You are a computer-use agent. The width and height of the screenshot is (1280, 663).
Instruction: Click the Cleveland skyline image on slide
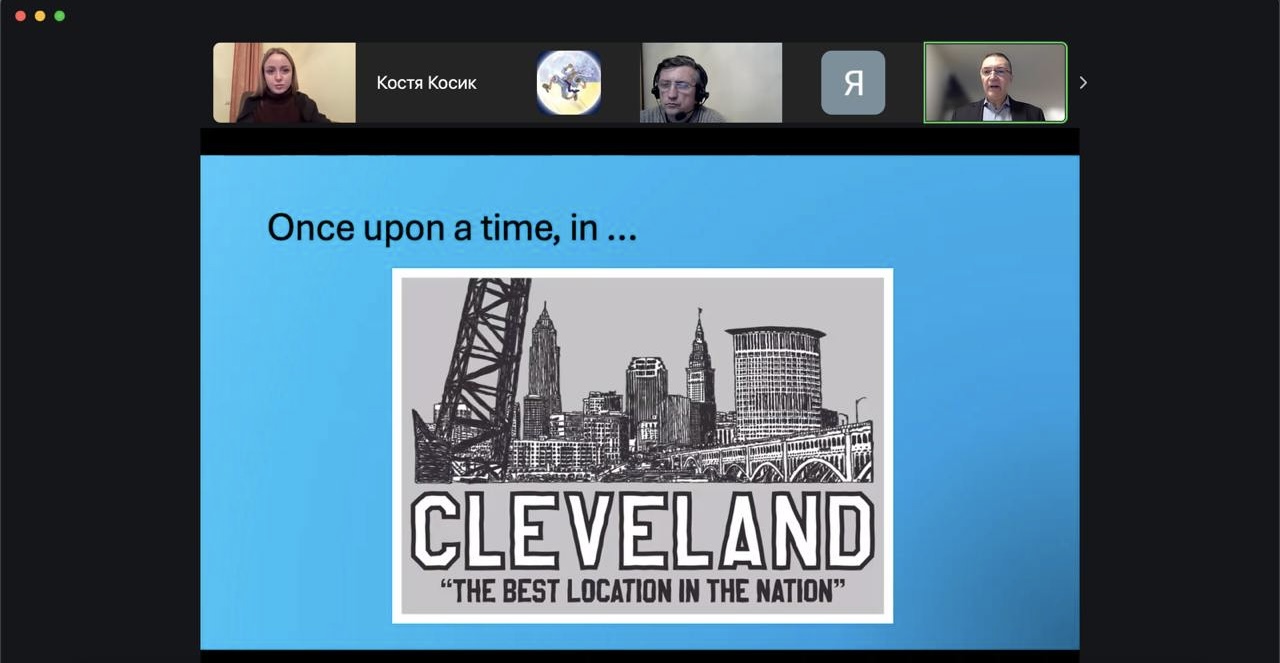pyautogui.click(x=642, y=445)
